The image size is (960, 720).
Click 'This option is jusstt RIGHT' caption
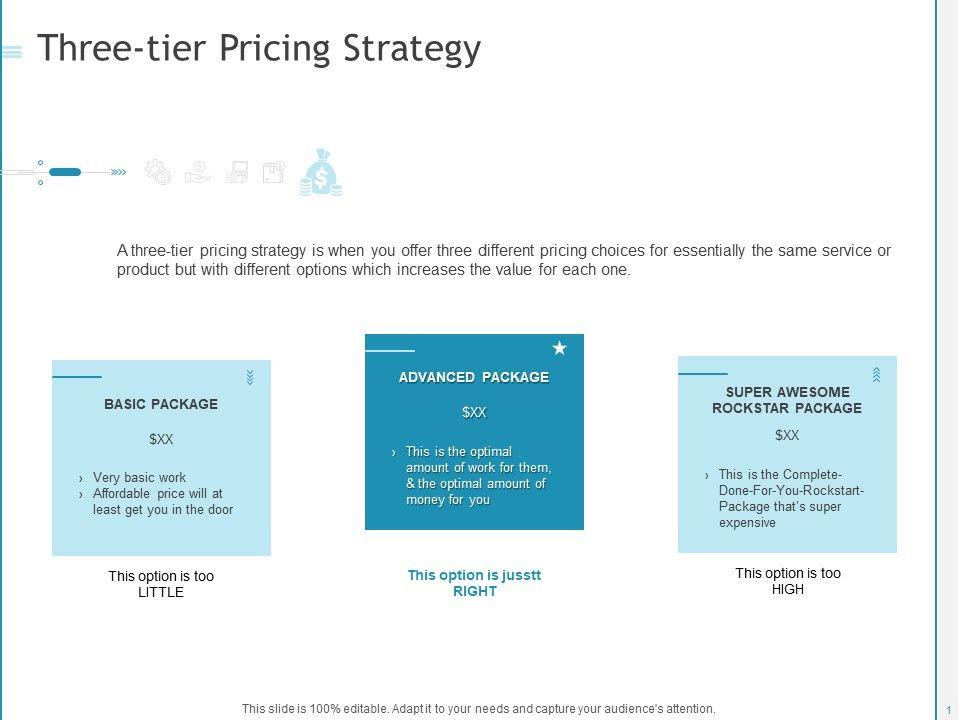[x=474, y=583]
